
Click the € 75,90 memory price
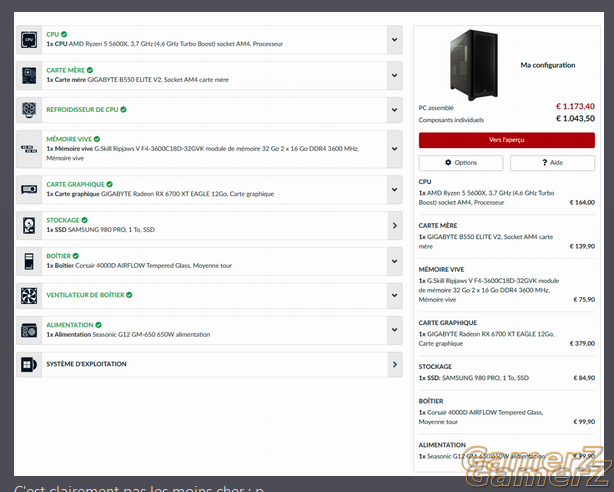584,300
